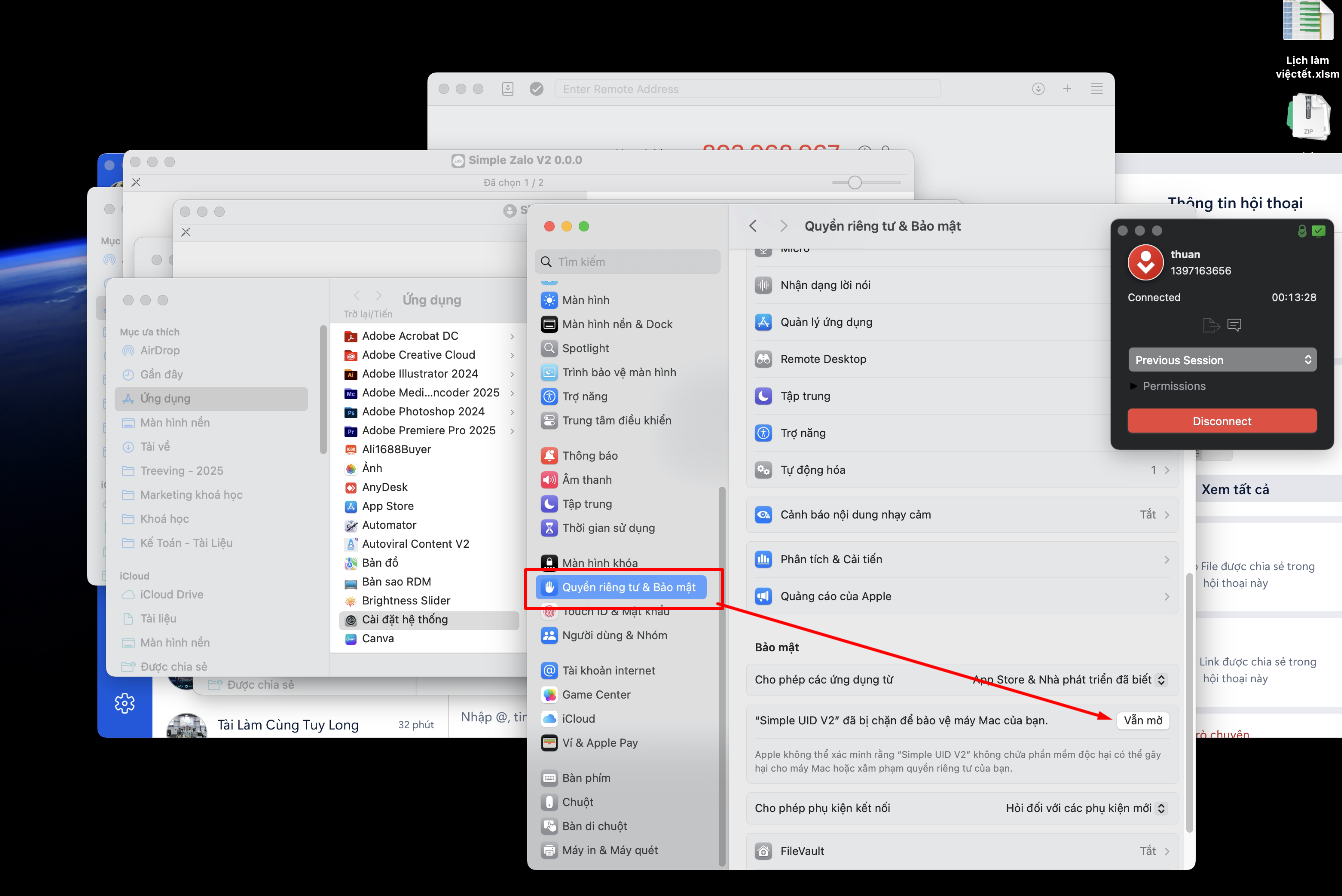Open Quản lý ứng dụng privacy row
This screenshot has height=896, width=1342.
962,322
